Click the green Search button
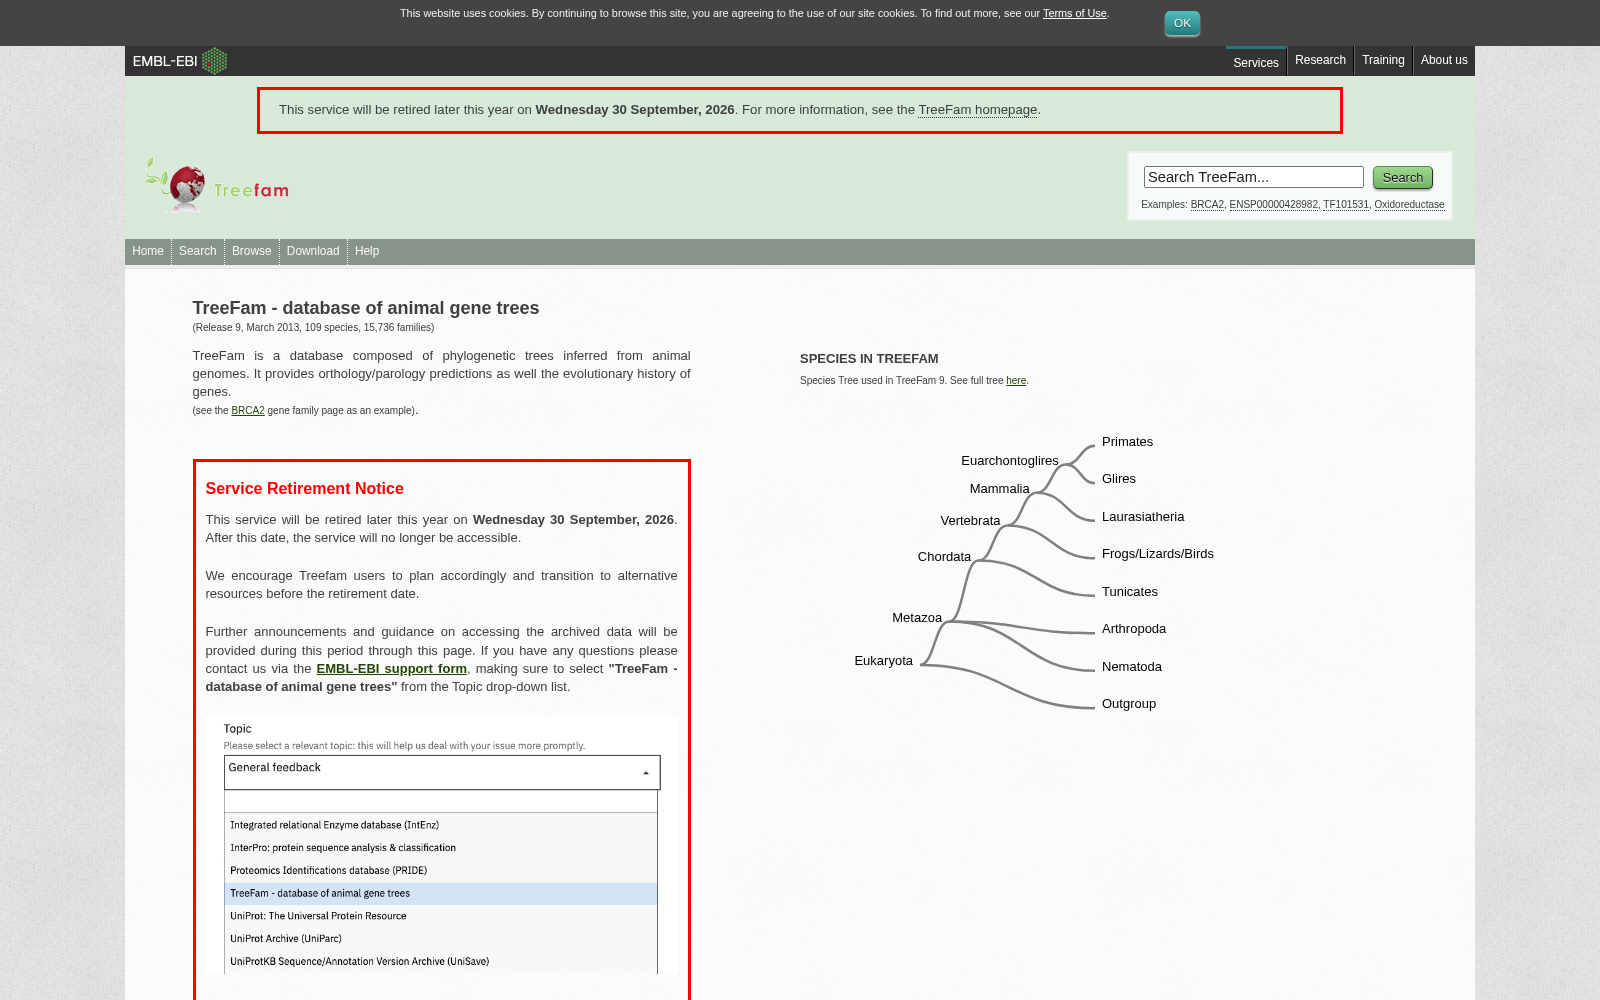This screenshot has width=1600, height=1000. pyautogui.click(x=1403, y=177)
